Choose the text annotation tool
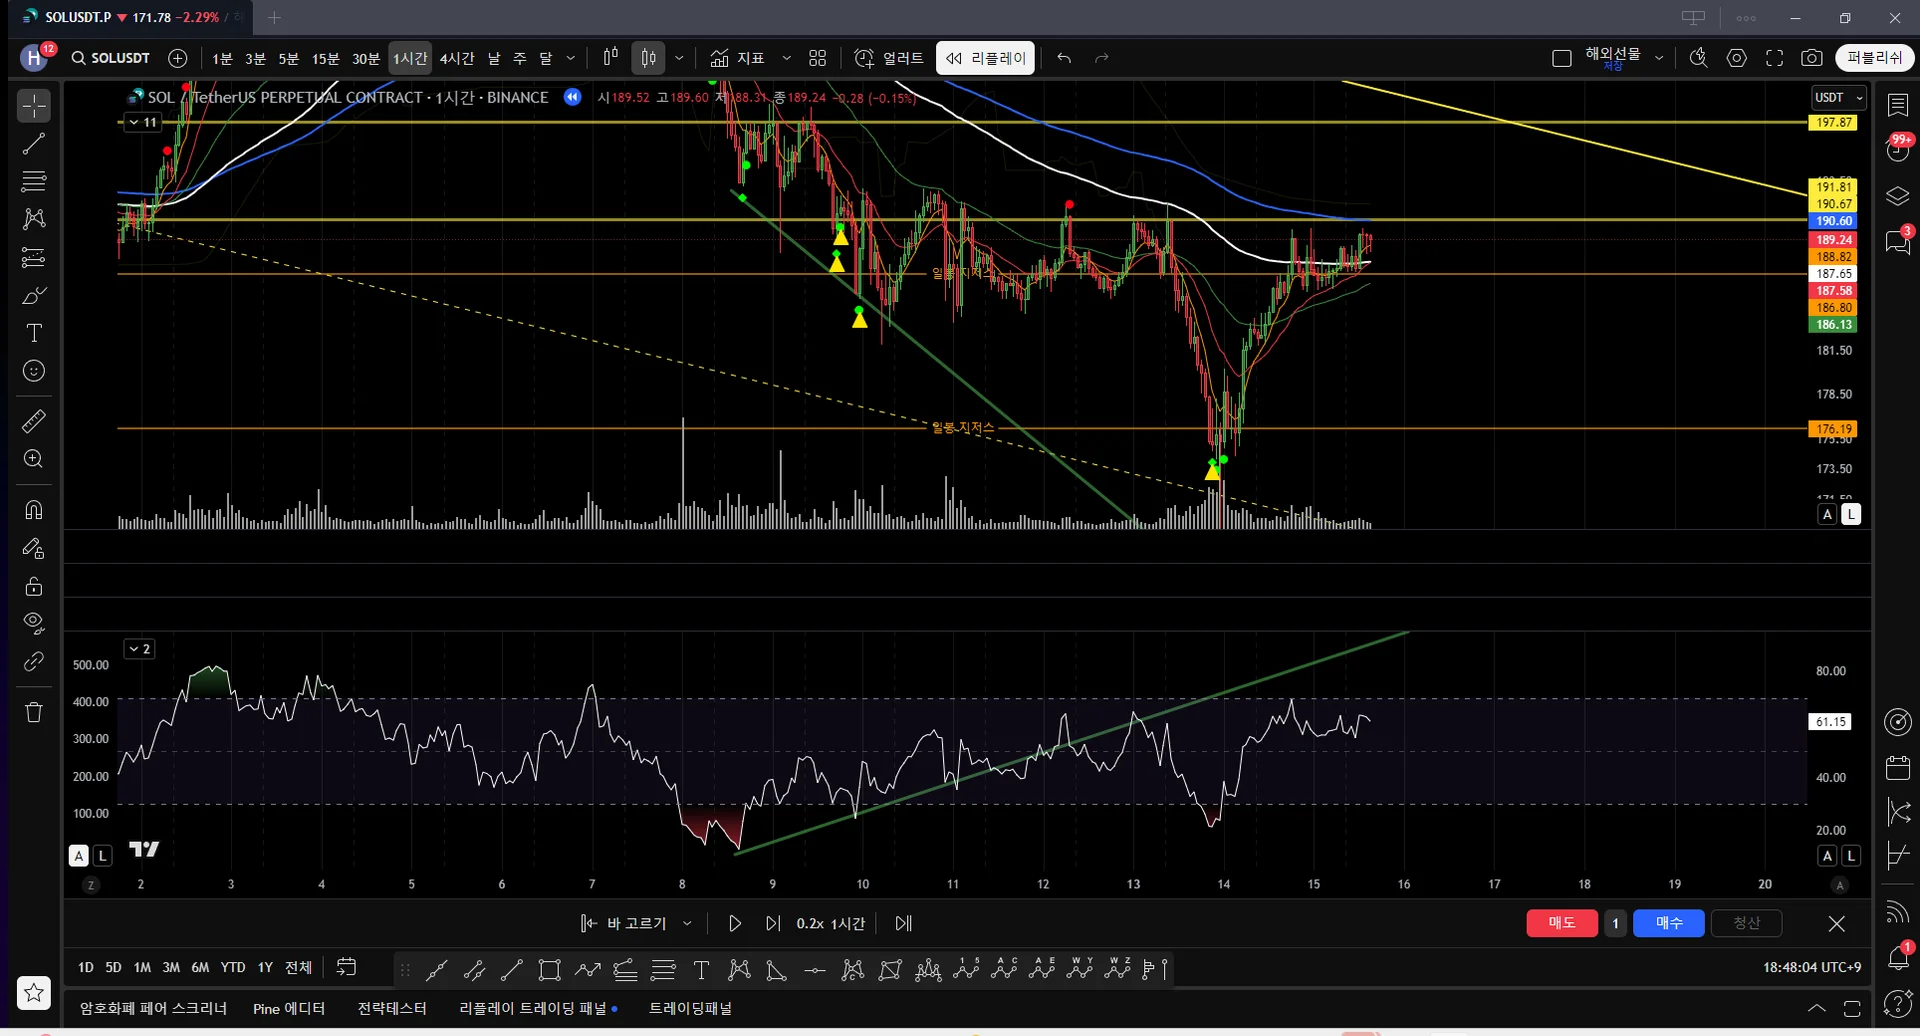The height and width of the screenshot is (1036, 1920). point(34,333)
